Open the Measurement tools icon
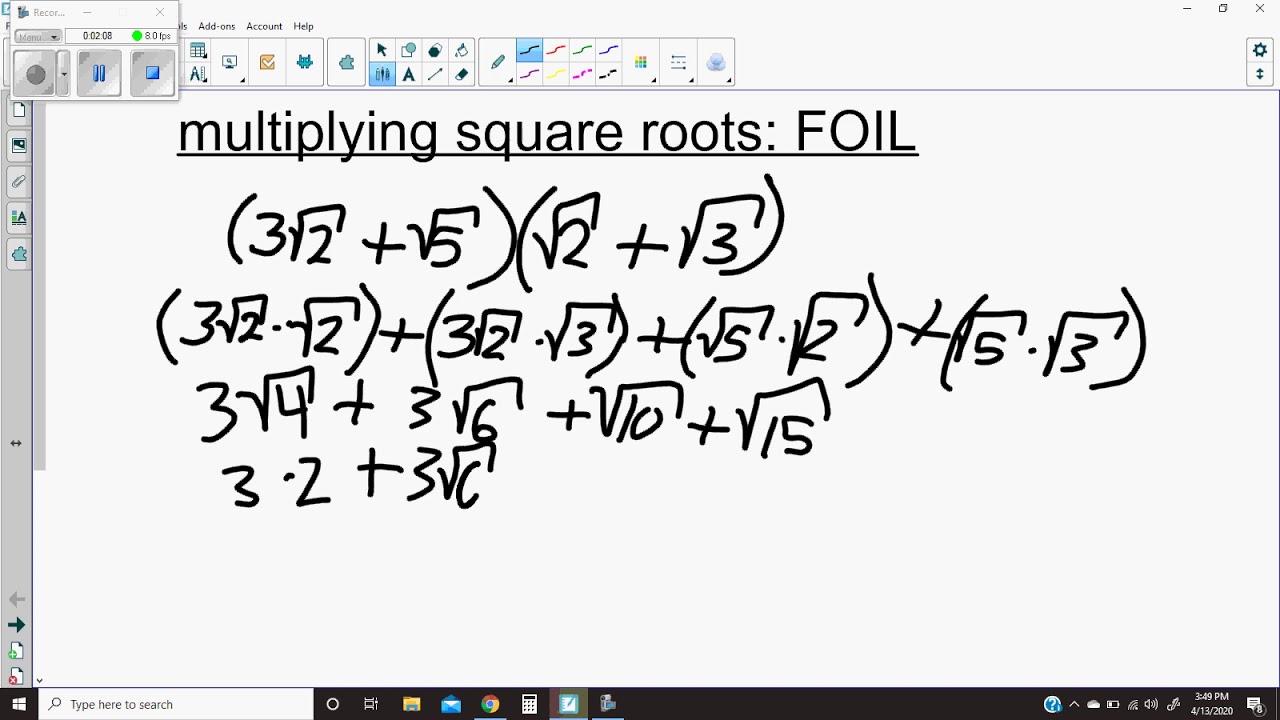Screen dimensions: 1280x720 pos(198,74)
